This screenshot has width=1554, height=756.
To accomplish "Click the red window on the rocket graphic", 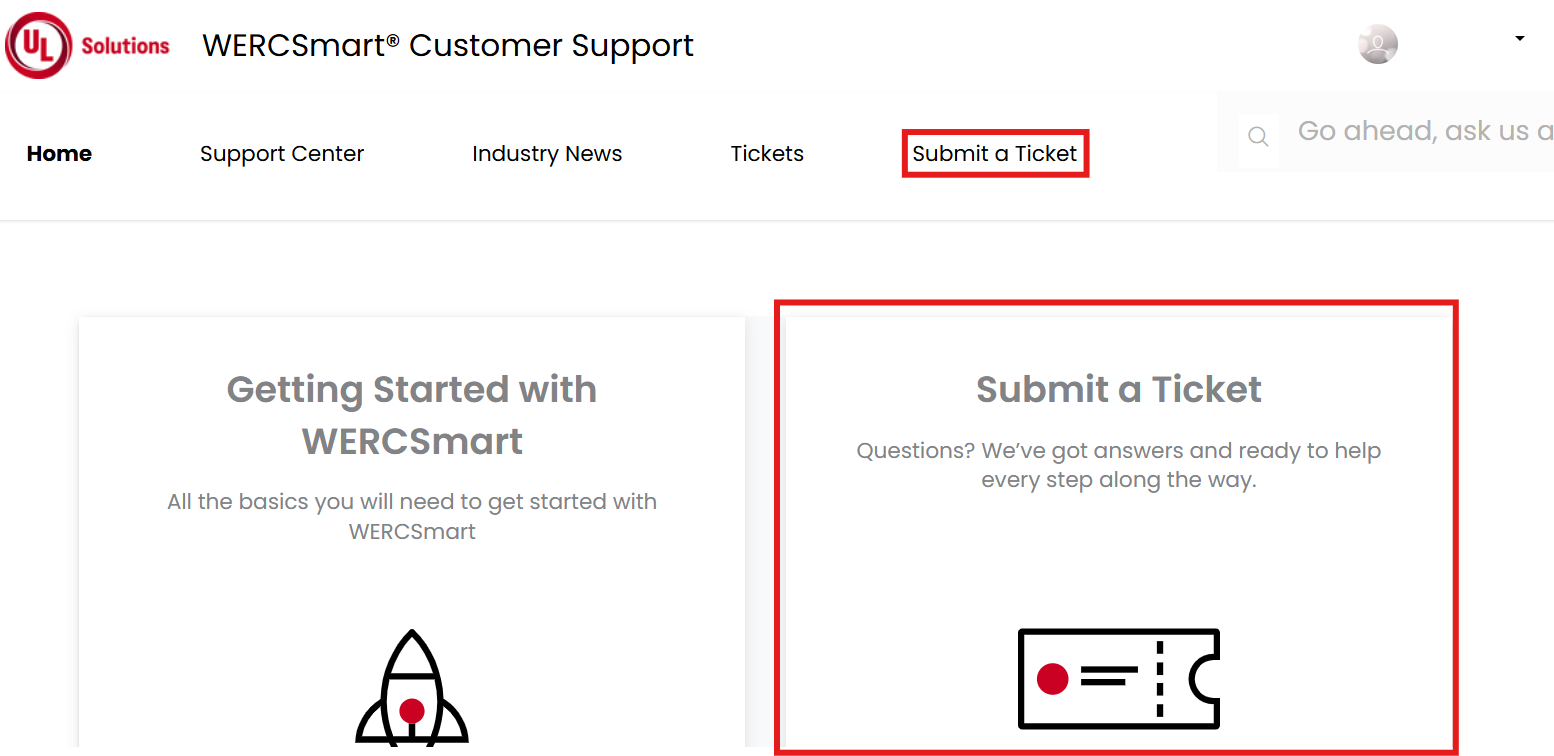I will (412, 711).
